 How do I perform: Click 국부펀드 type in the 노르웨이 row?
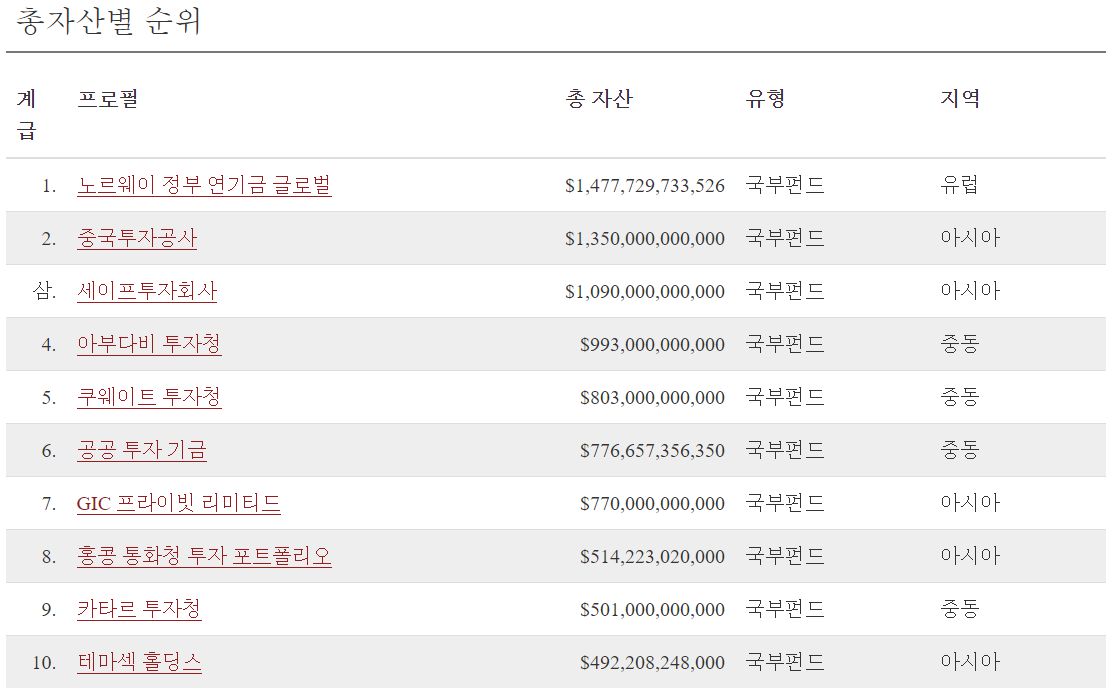click(x=785, y=185)
